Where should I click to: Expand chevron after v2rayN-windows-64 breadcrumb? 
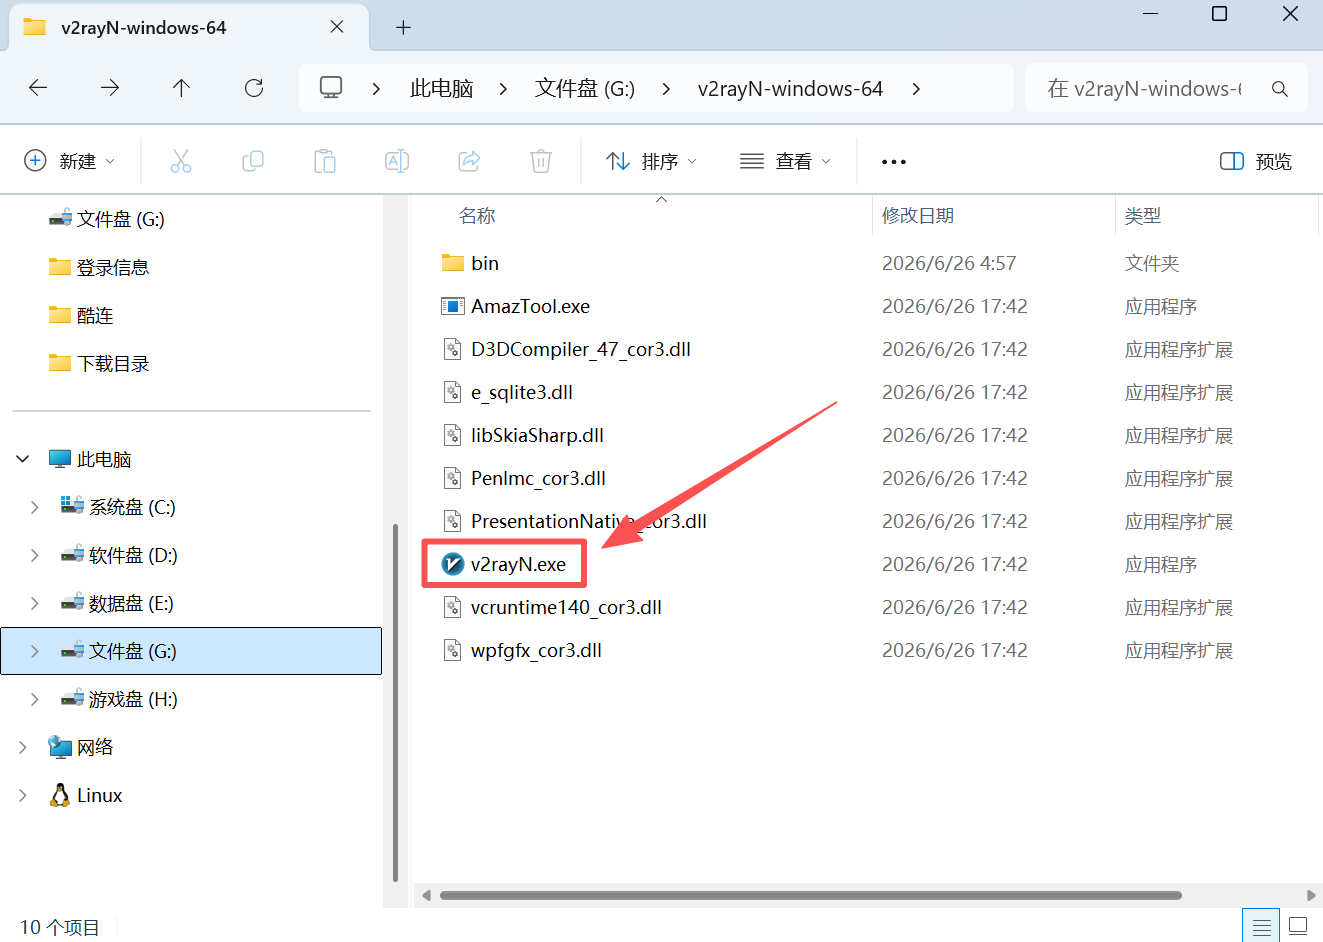point(916,89)
